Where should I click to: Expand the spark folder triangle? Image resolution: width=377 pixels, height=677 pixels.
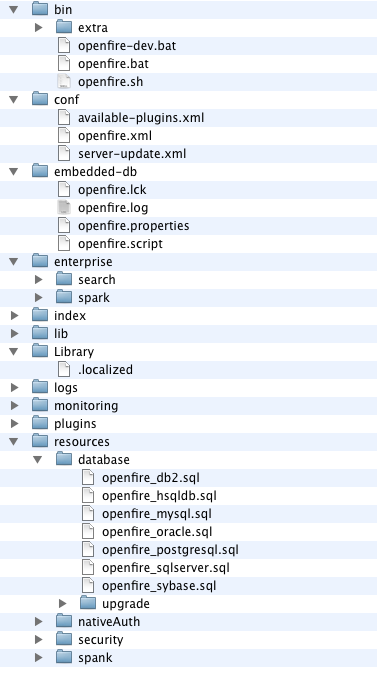pyautogui.click(x=38, y=297)
